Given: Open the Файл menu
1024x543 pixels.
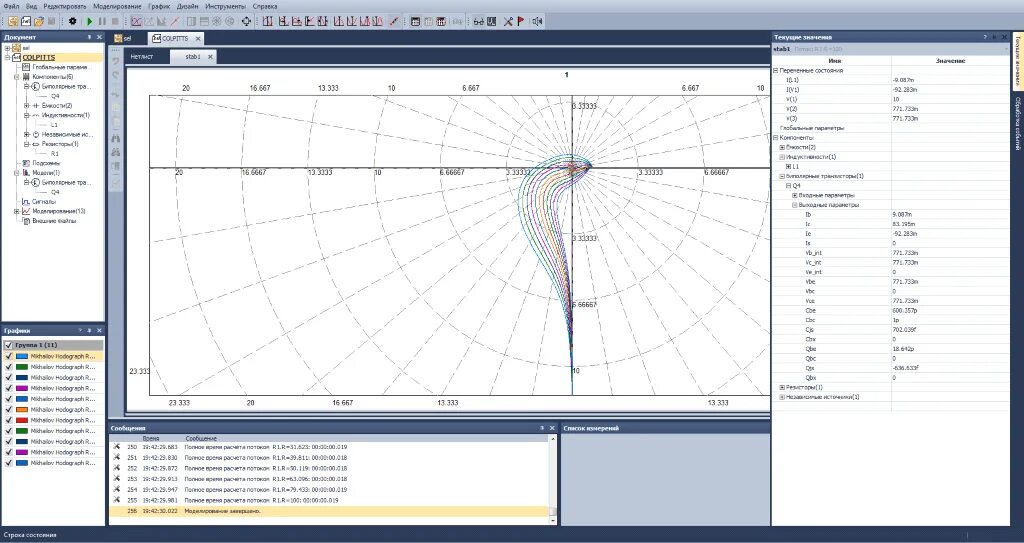Looking at the screenshot, I should coord(10,6).
